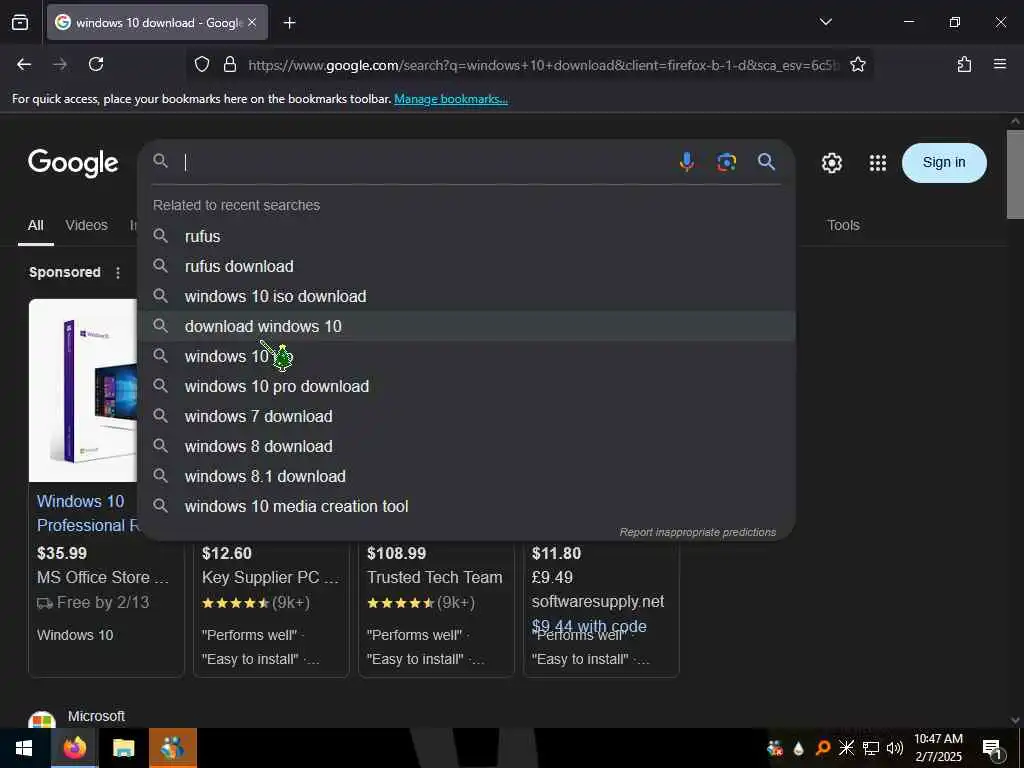Choose 'windows 10 media creation tool' suggestion
The image size is (1024, 768).
(x=466, y=507)
